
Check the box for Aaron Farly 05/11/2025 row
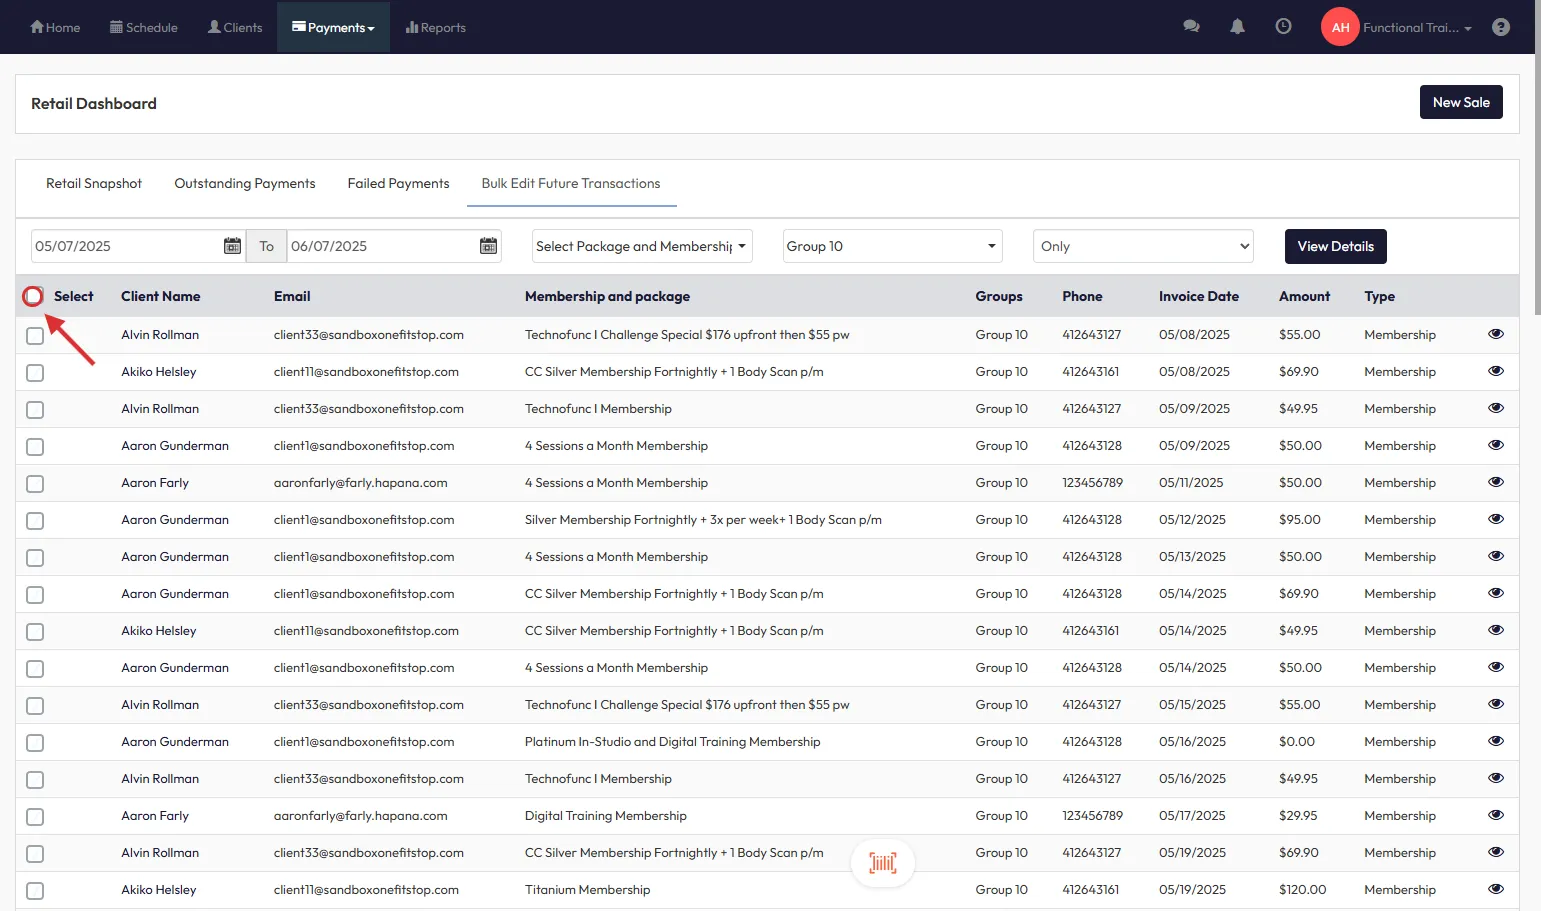pyautogui.click(x=35, y=484)
